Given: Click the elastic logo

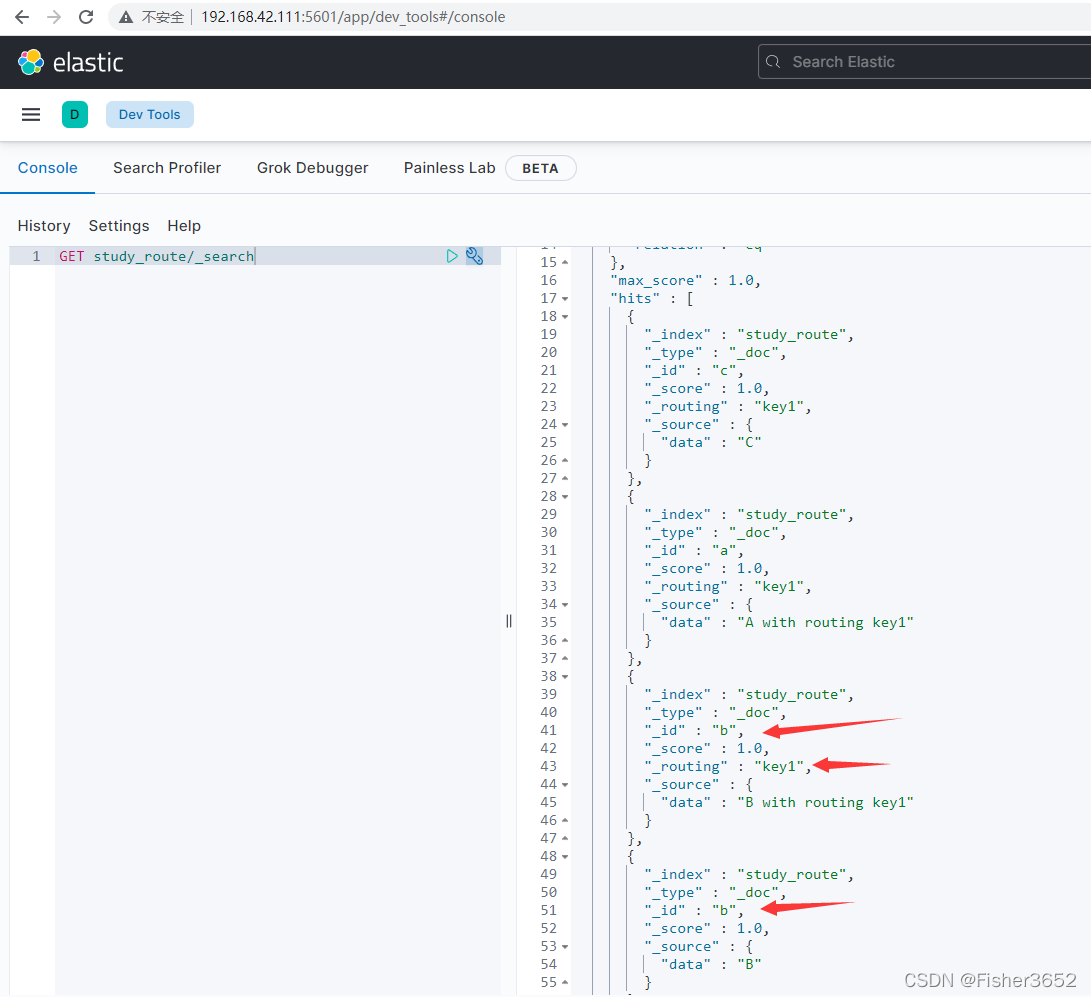Looking at the screenshot, I should point(70,63).
